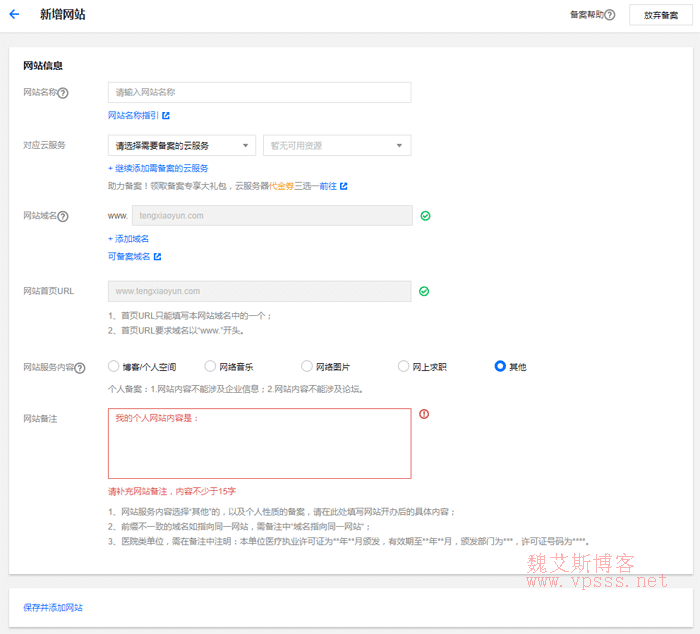Click the green checkmark beside the homepage URL
Screen dimensions: 700x634
(x=425, y=291)
